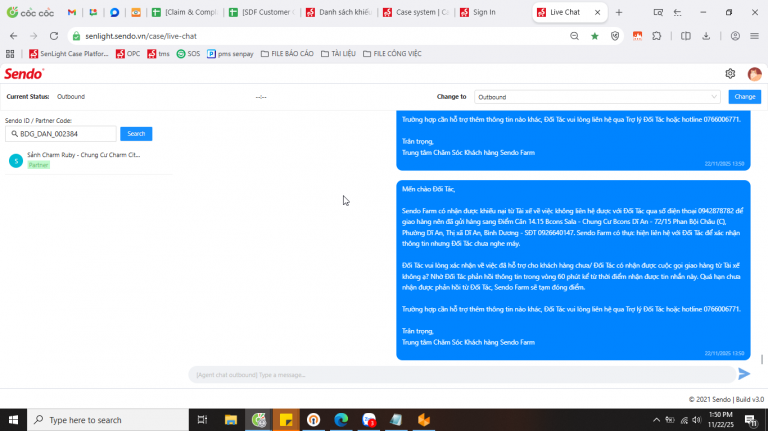Open the Gmail pinned tab
The height and width of the screenshot is (431, 768).
coord(72,12)
